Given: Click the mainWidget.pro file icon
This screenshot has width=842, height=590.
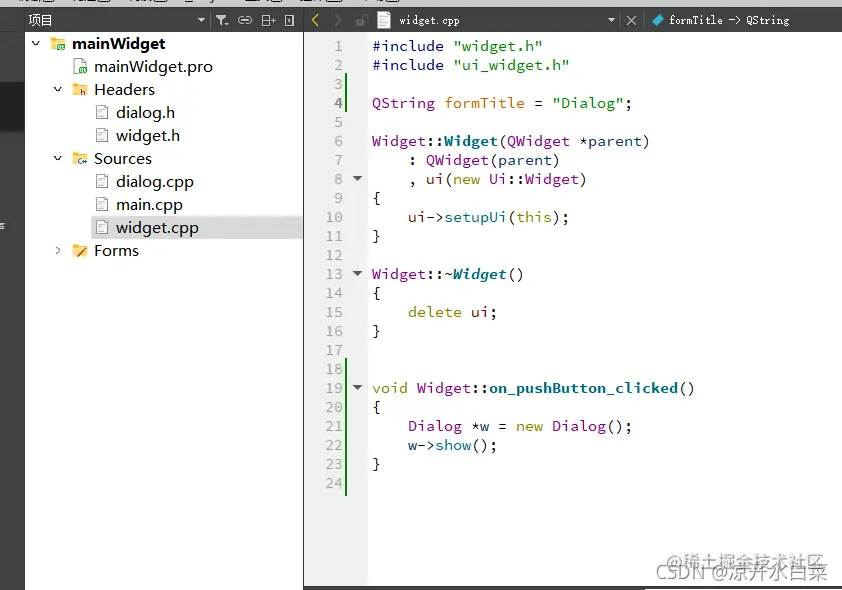Looking at the screenshot, I should click(x=80, y=67).
